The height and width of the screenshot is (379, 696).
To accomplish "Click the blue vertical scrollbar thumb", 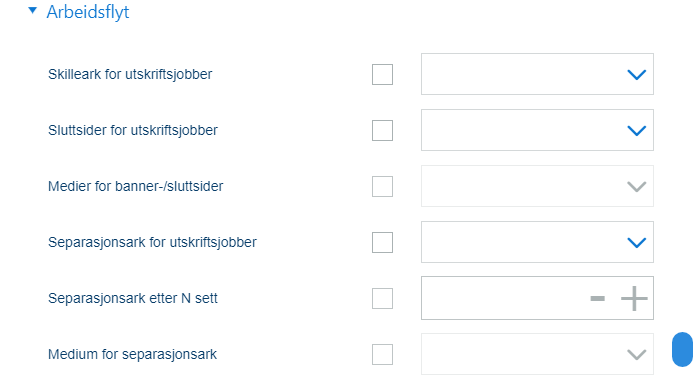I will coord(682,350).
